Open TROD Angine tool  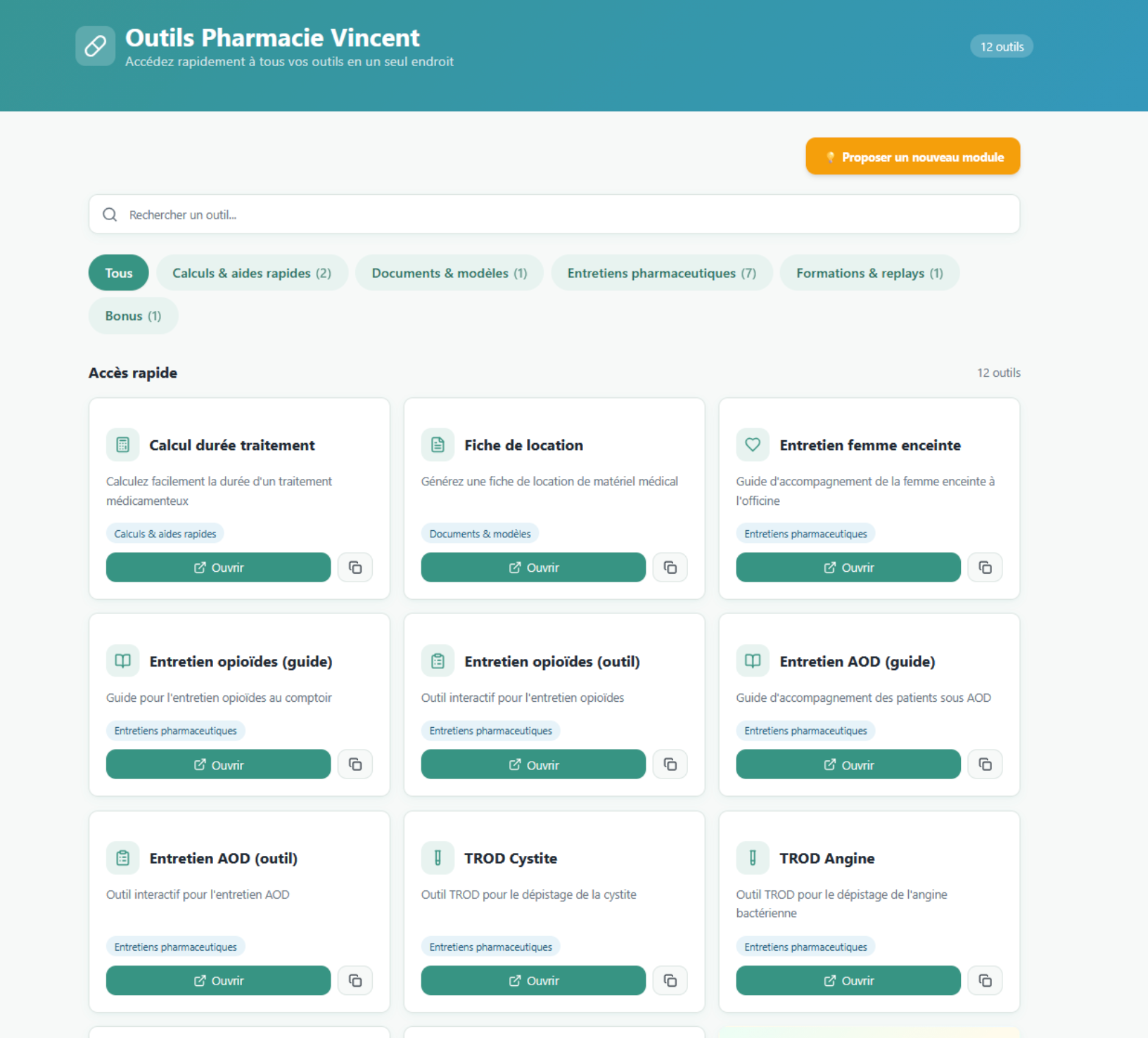(x=849, y=980)
